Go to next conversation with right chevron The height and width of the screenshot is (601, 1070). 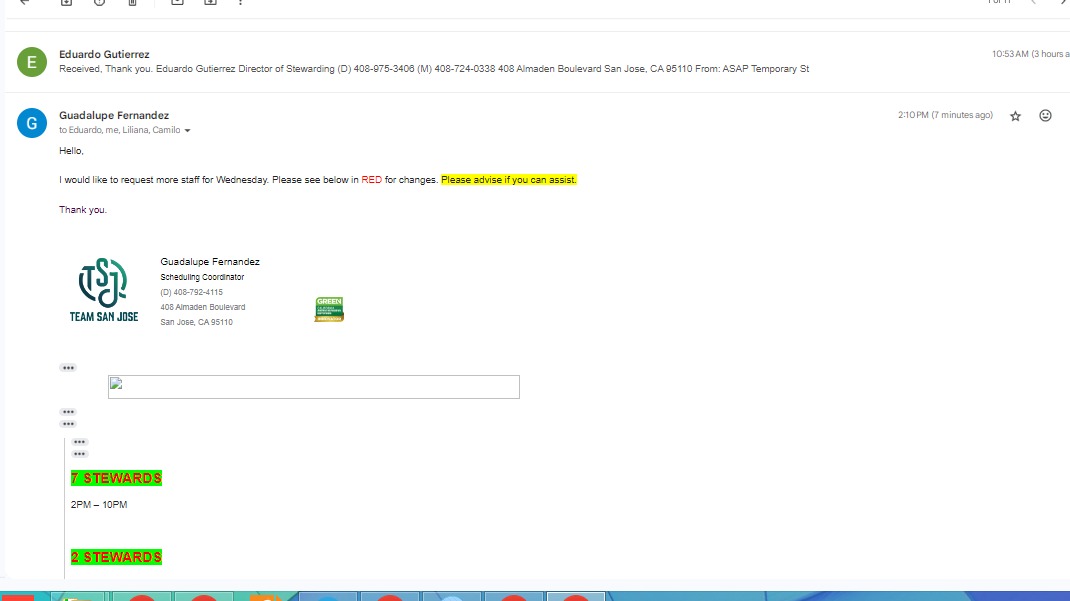click(x=1063, y=3)
